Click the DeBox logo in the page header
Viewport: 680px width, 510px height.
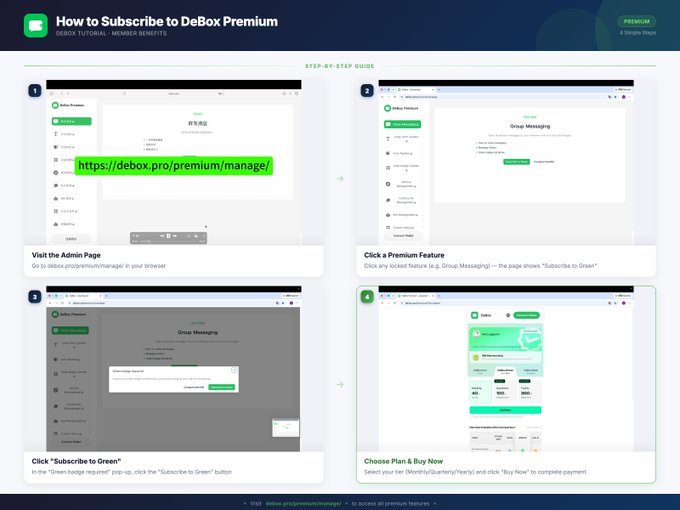point(36,26)
